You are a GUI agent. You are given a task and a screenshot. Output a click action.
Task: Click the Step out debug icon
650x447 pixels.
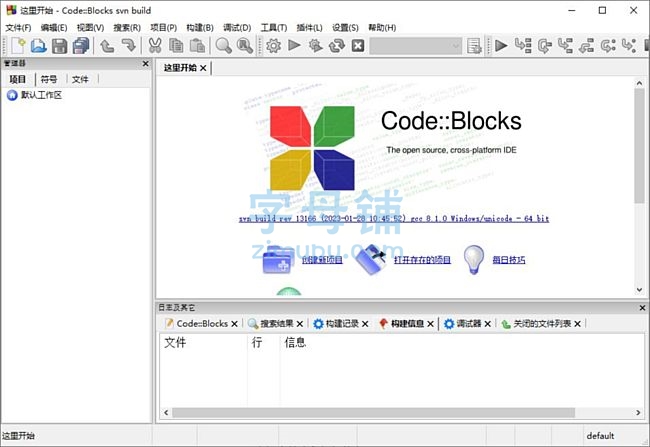pyautogui.click(x=586, y=46)
